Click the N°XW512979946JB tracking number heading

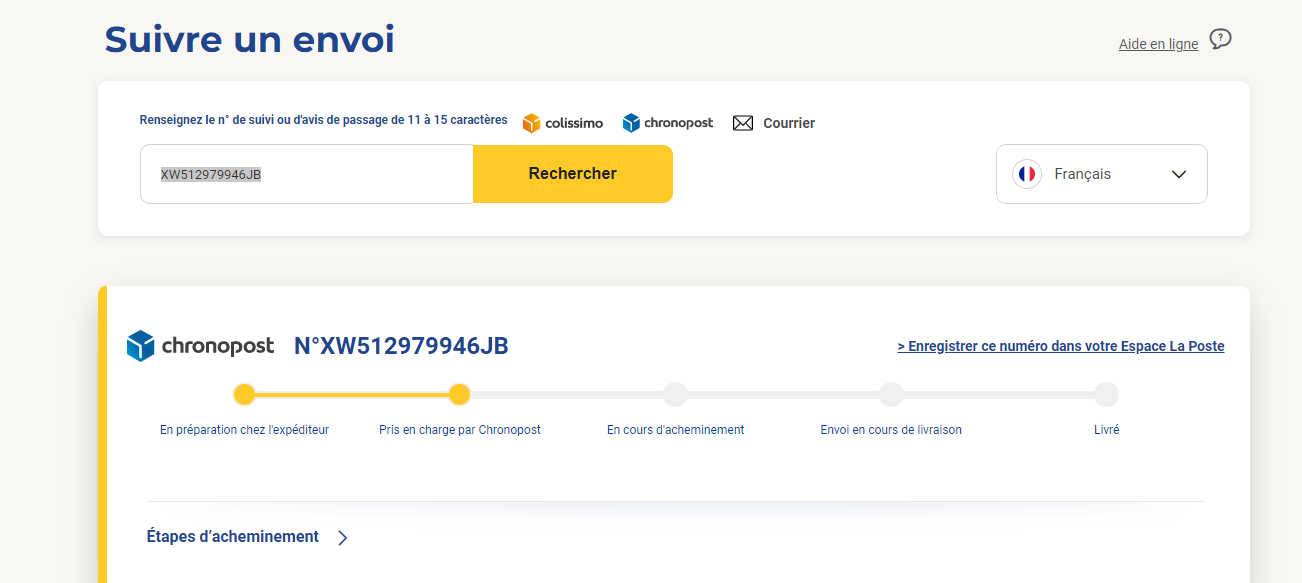pyautogui.click(x=401, y=346)
